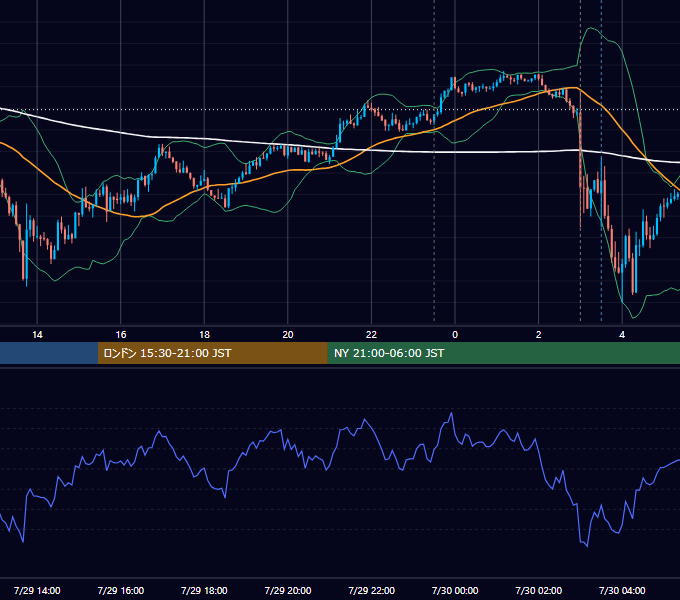Click the hour label 18 on price chart axis
The image size is (680, 600).
pyautogui.click(x=204, y=335)
